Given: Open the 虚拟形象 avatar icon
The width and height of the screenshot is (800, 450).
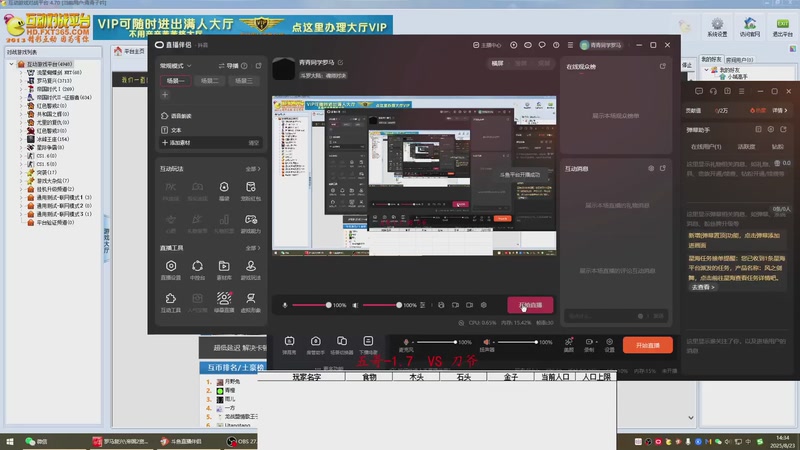Looking at the screenshot, I should pos(251,302).
